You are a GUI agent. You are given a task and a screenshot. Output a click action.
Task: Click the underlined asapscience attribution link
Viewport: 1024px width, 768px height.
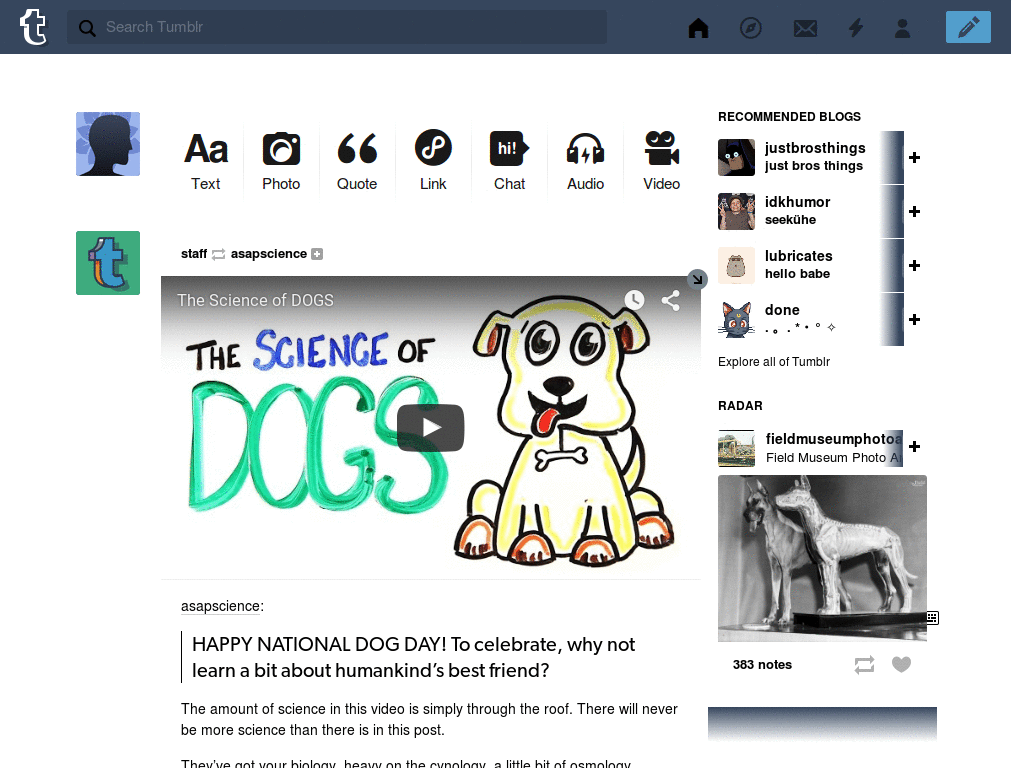[221, 606]
